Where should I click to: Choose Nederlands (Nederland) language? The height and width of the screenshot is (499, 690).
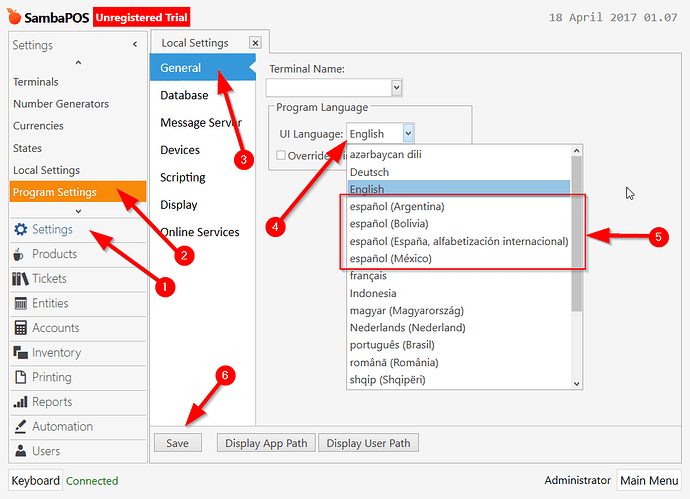459,328
